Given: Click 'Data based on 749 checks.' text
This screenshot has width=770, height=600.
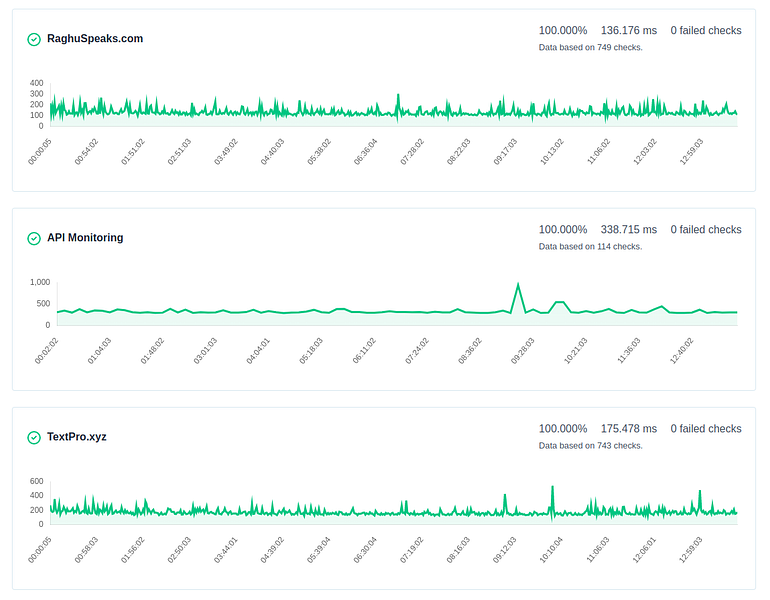Looking at the screenshot, I should [x=590, y=48].
